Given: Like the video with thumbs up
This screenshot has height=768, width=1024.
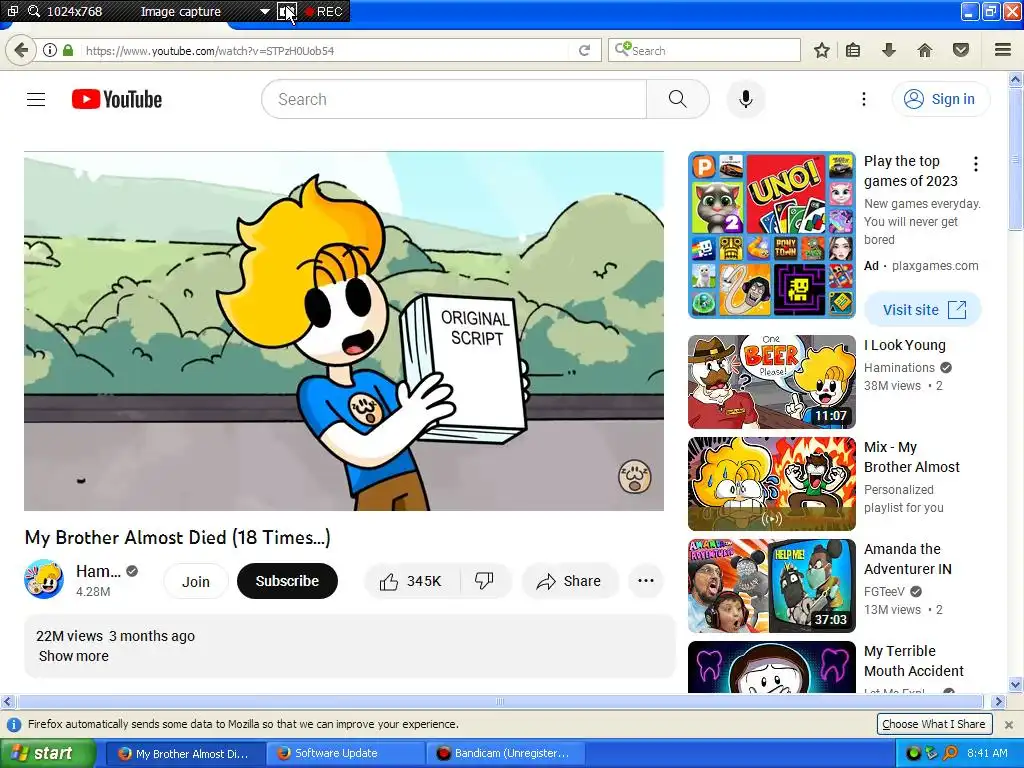Looking at the screenshot, I should 411,581.
